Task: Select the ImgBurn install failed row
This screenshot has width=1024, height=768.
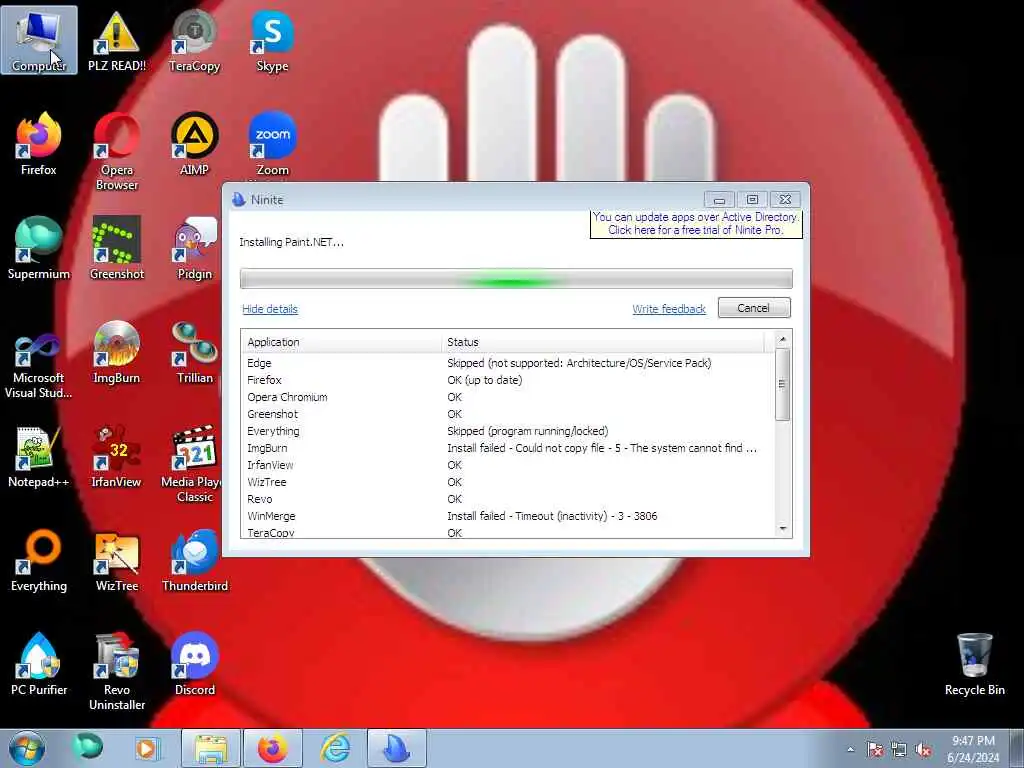Action: (x=508, y=447)
